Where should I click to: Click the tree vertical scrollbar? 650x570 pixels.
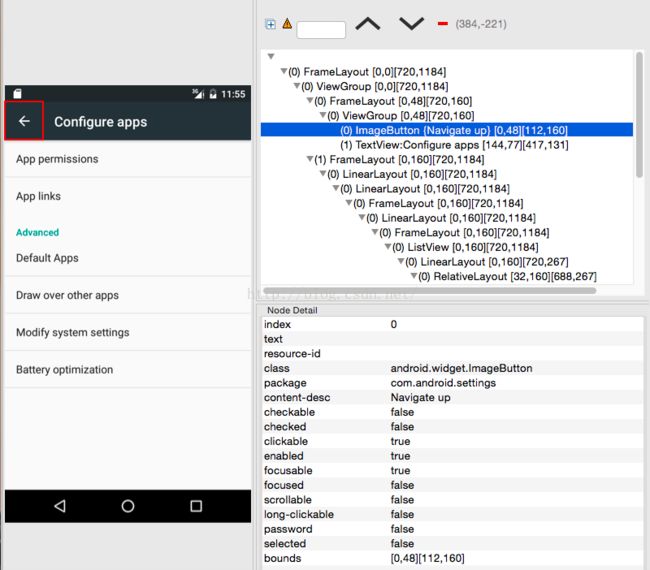tap(639, 115)
